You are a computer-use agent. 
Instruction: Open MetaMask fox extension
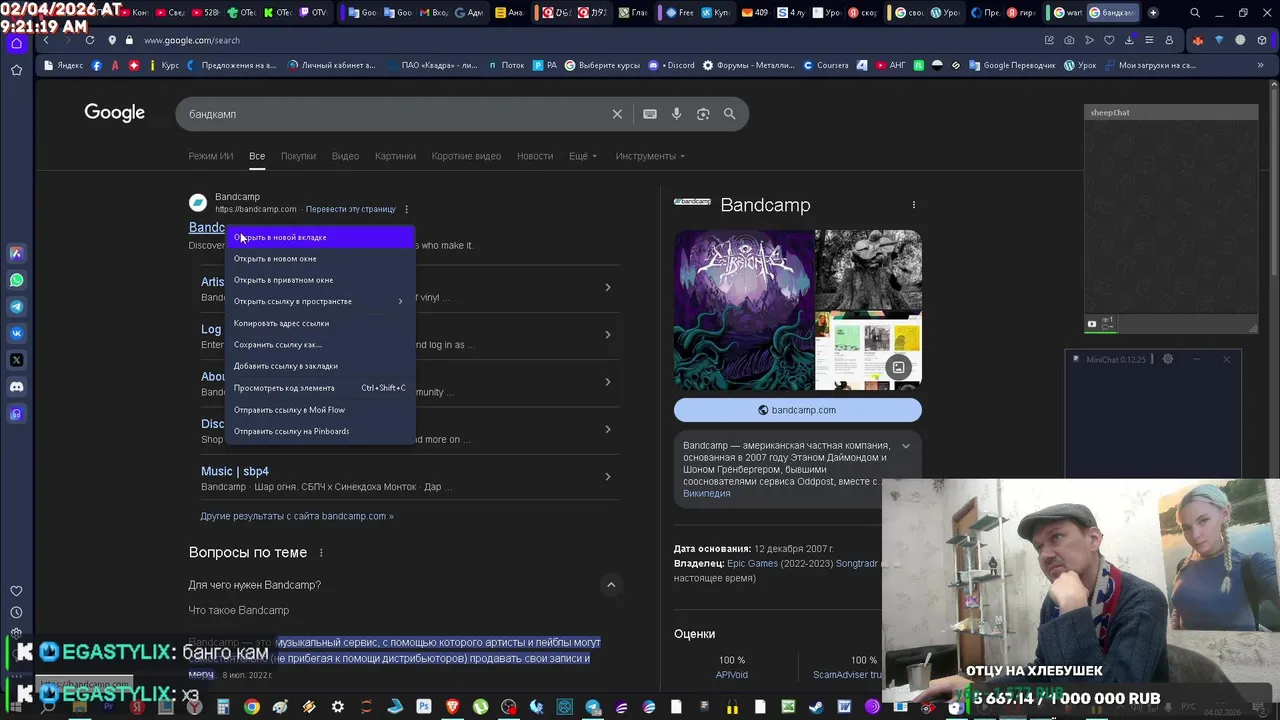(x=1198, y=40)
